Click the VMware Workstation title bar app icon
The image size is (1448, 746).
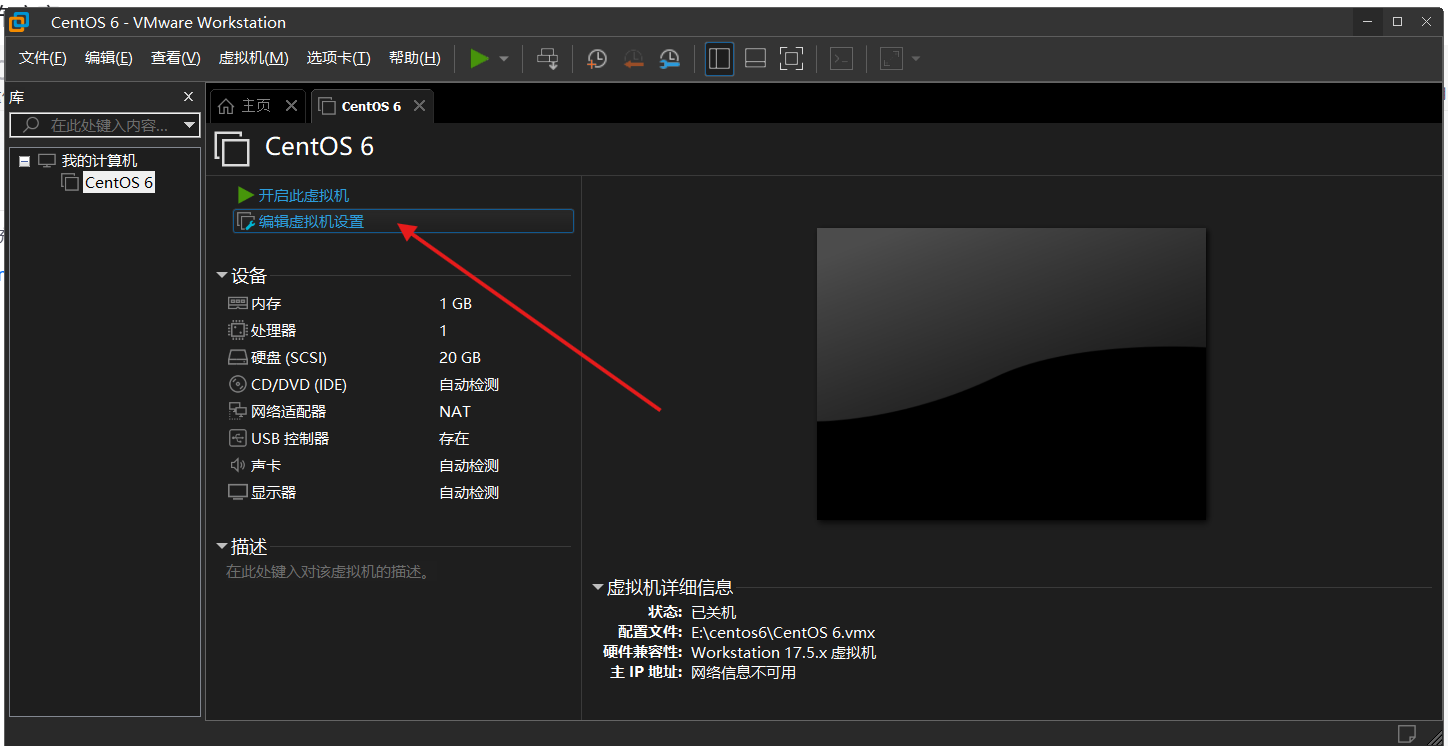18,22
